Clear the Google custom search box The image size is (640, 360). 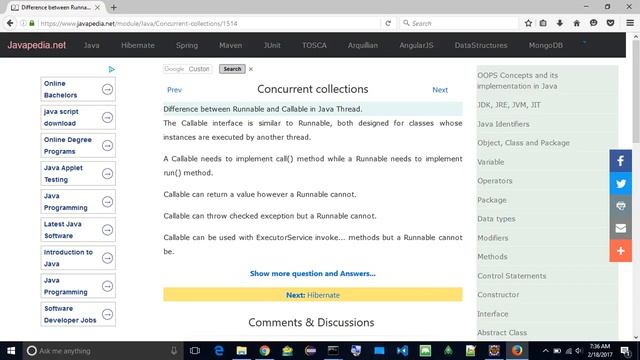click(x=251, y=69)
